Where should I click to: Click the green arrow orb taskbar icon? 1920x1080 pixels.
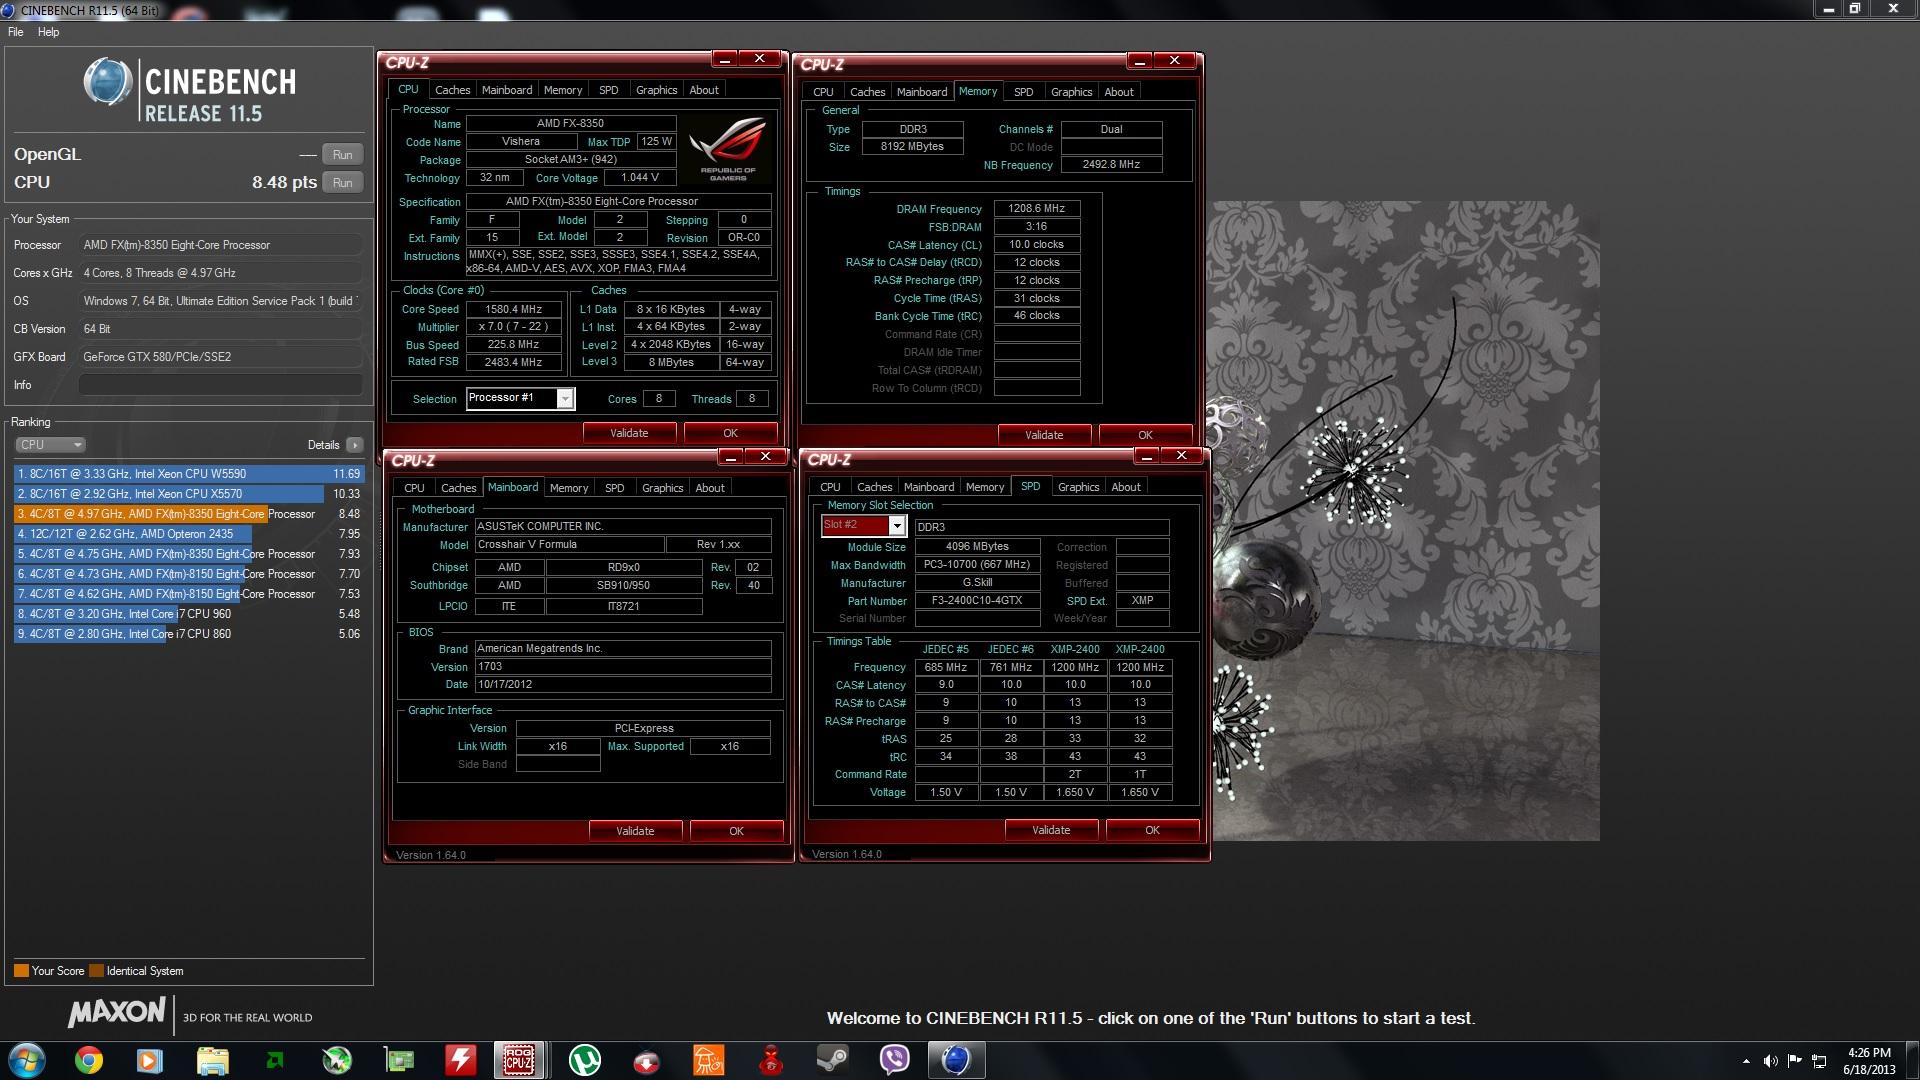(x=337, y=1060)
